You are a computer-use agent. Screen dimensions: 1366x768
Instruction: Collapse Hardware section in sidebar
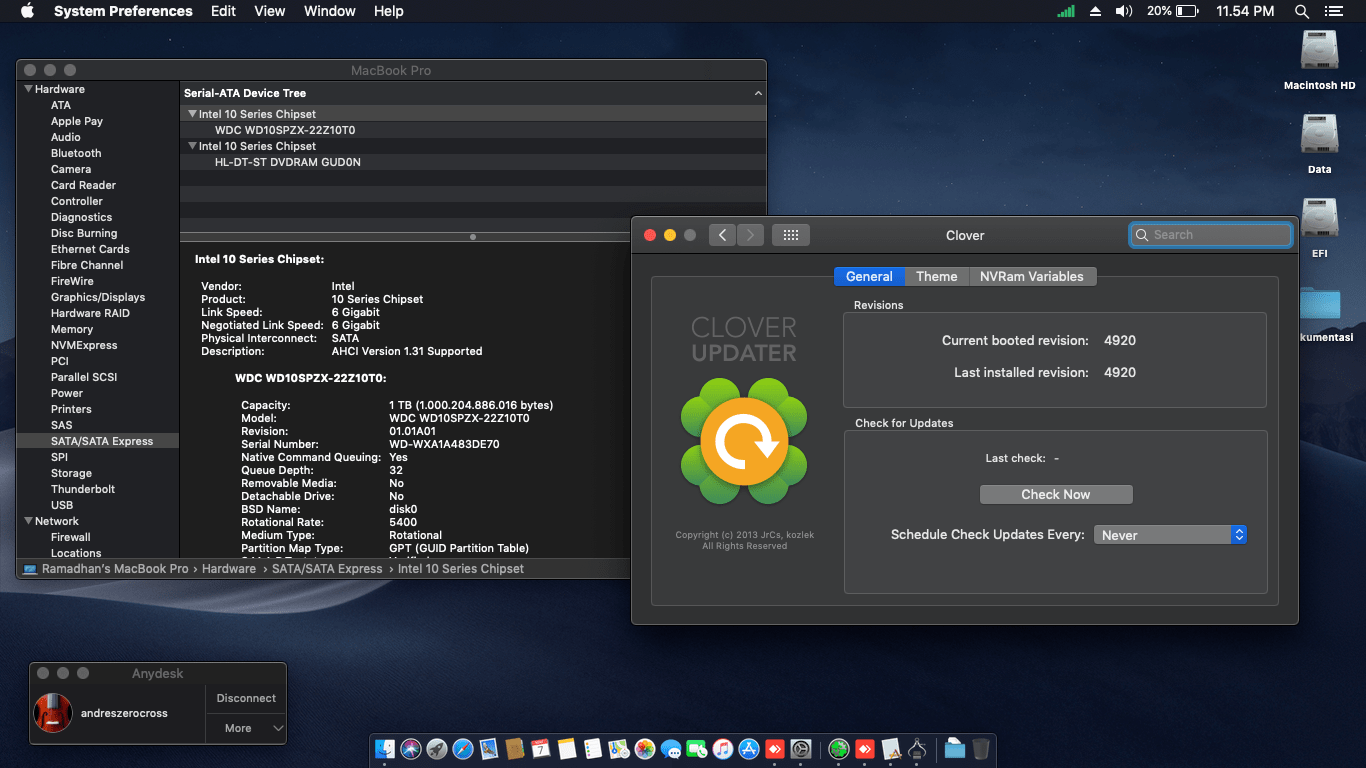pyautogui.click(x=29, y=89)
